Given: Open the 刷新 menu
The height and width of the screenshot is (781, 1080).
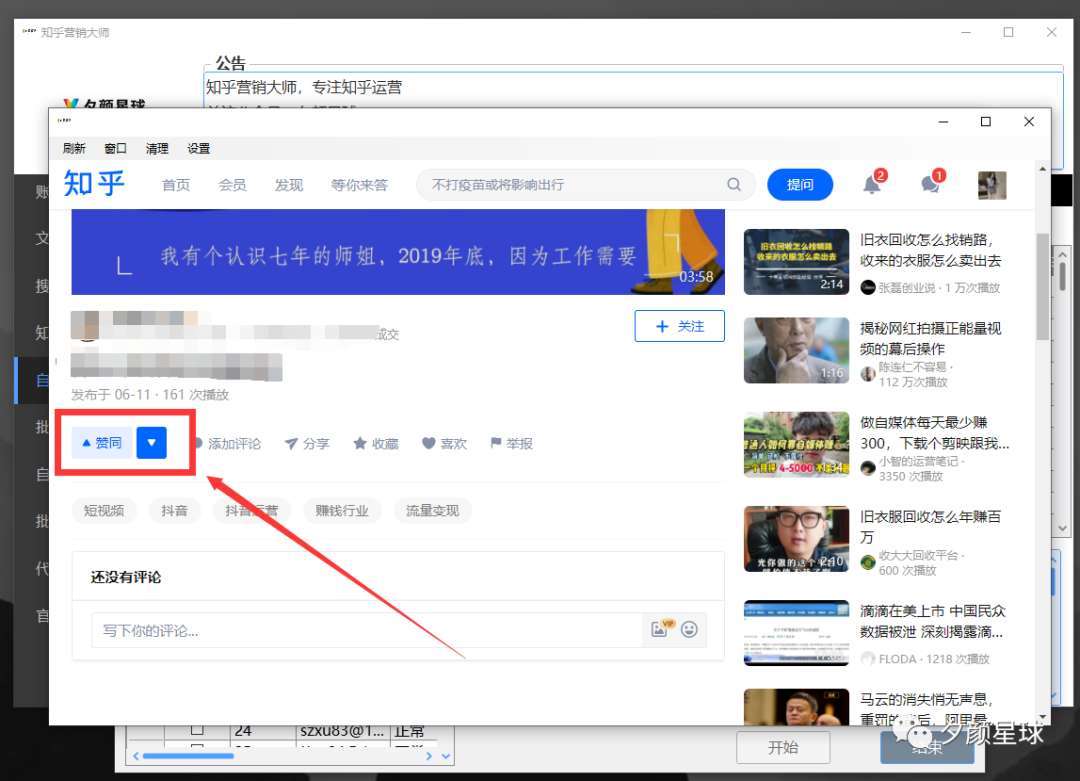Looking at the screenshot, I should 74,148.
